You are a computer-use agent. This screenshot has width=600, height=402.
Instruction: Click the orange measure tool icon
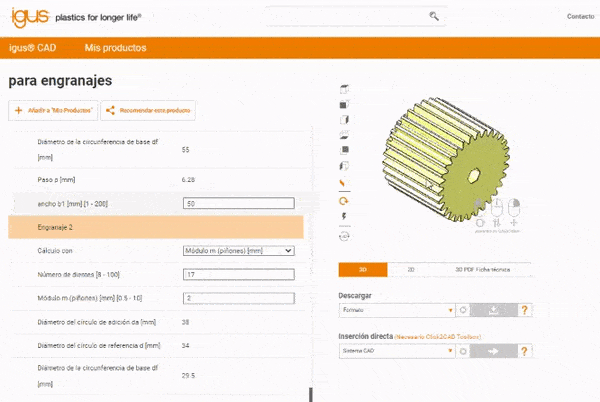pyautogui.click(x=344, y=183)
